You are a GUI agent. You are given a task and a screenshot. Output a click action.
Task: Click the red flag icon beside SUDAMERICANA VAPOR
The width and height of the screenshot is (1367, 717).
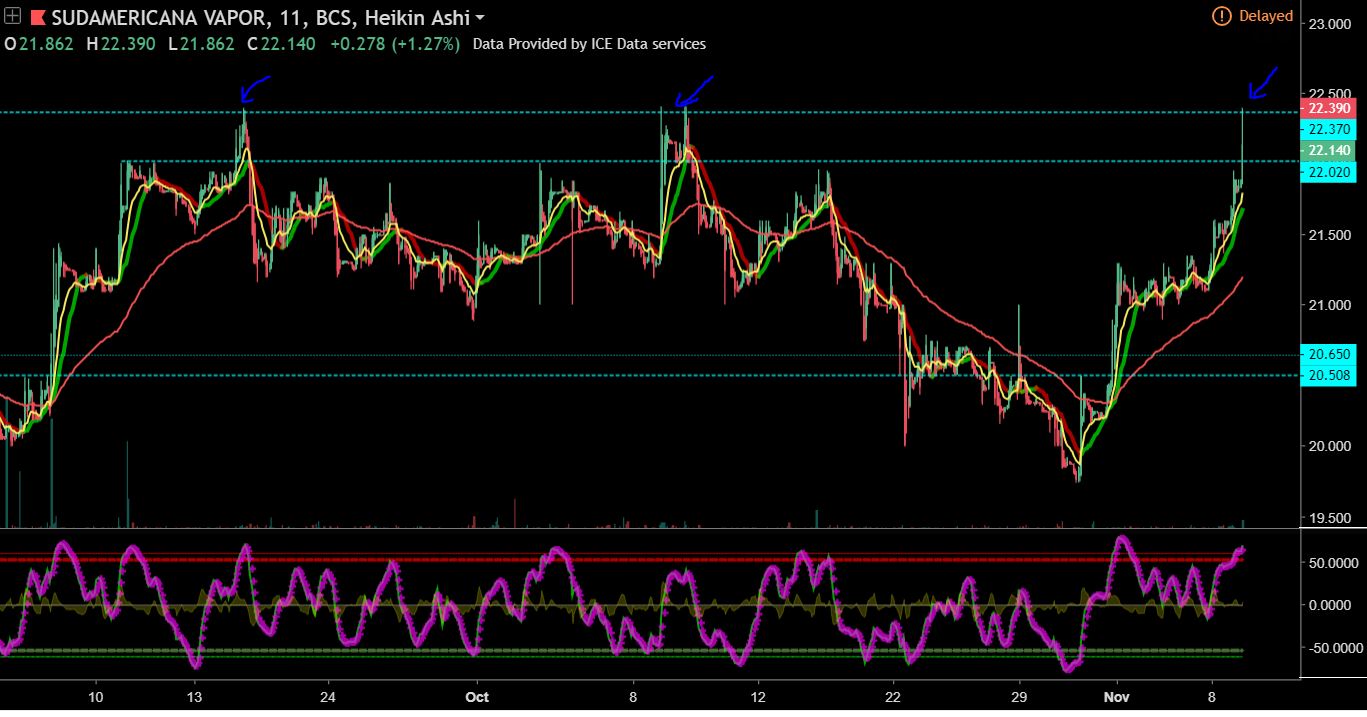click(37, 18)
